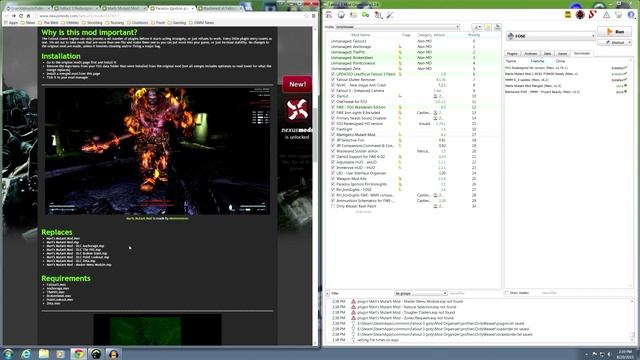The height and width of the screenshot is (360, 640).
Task: Sort by Mod Name column header
Action: tap(360, 35)
